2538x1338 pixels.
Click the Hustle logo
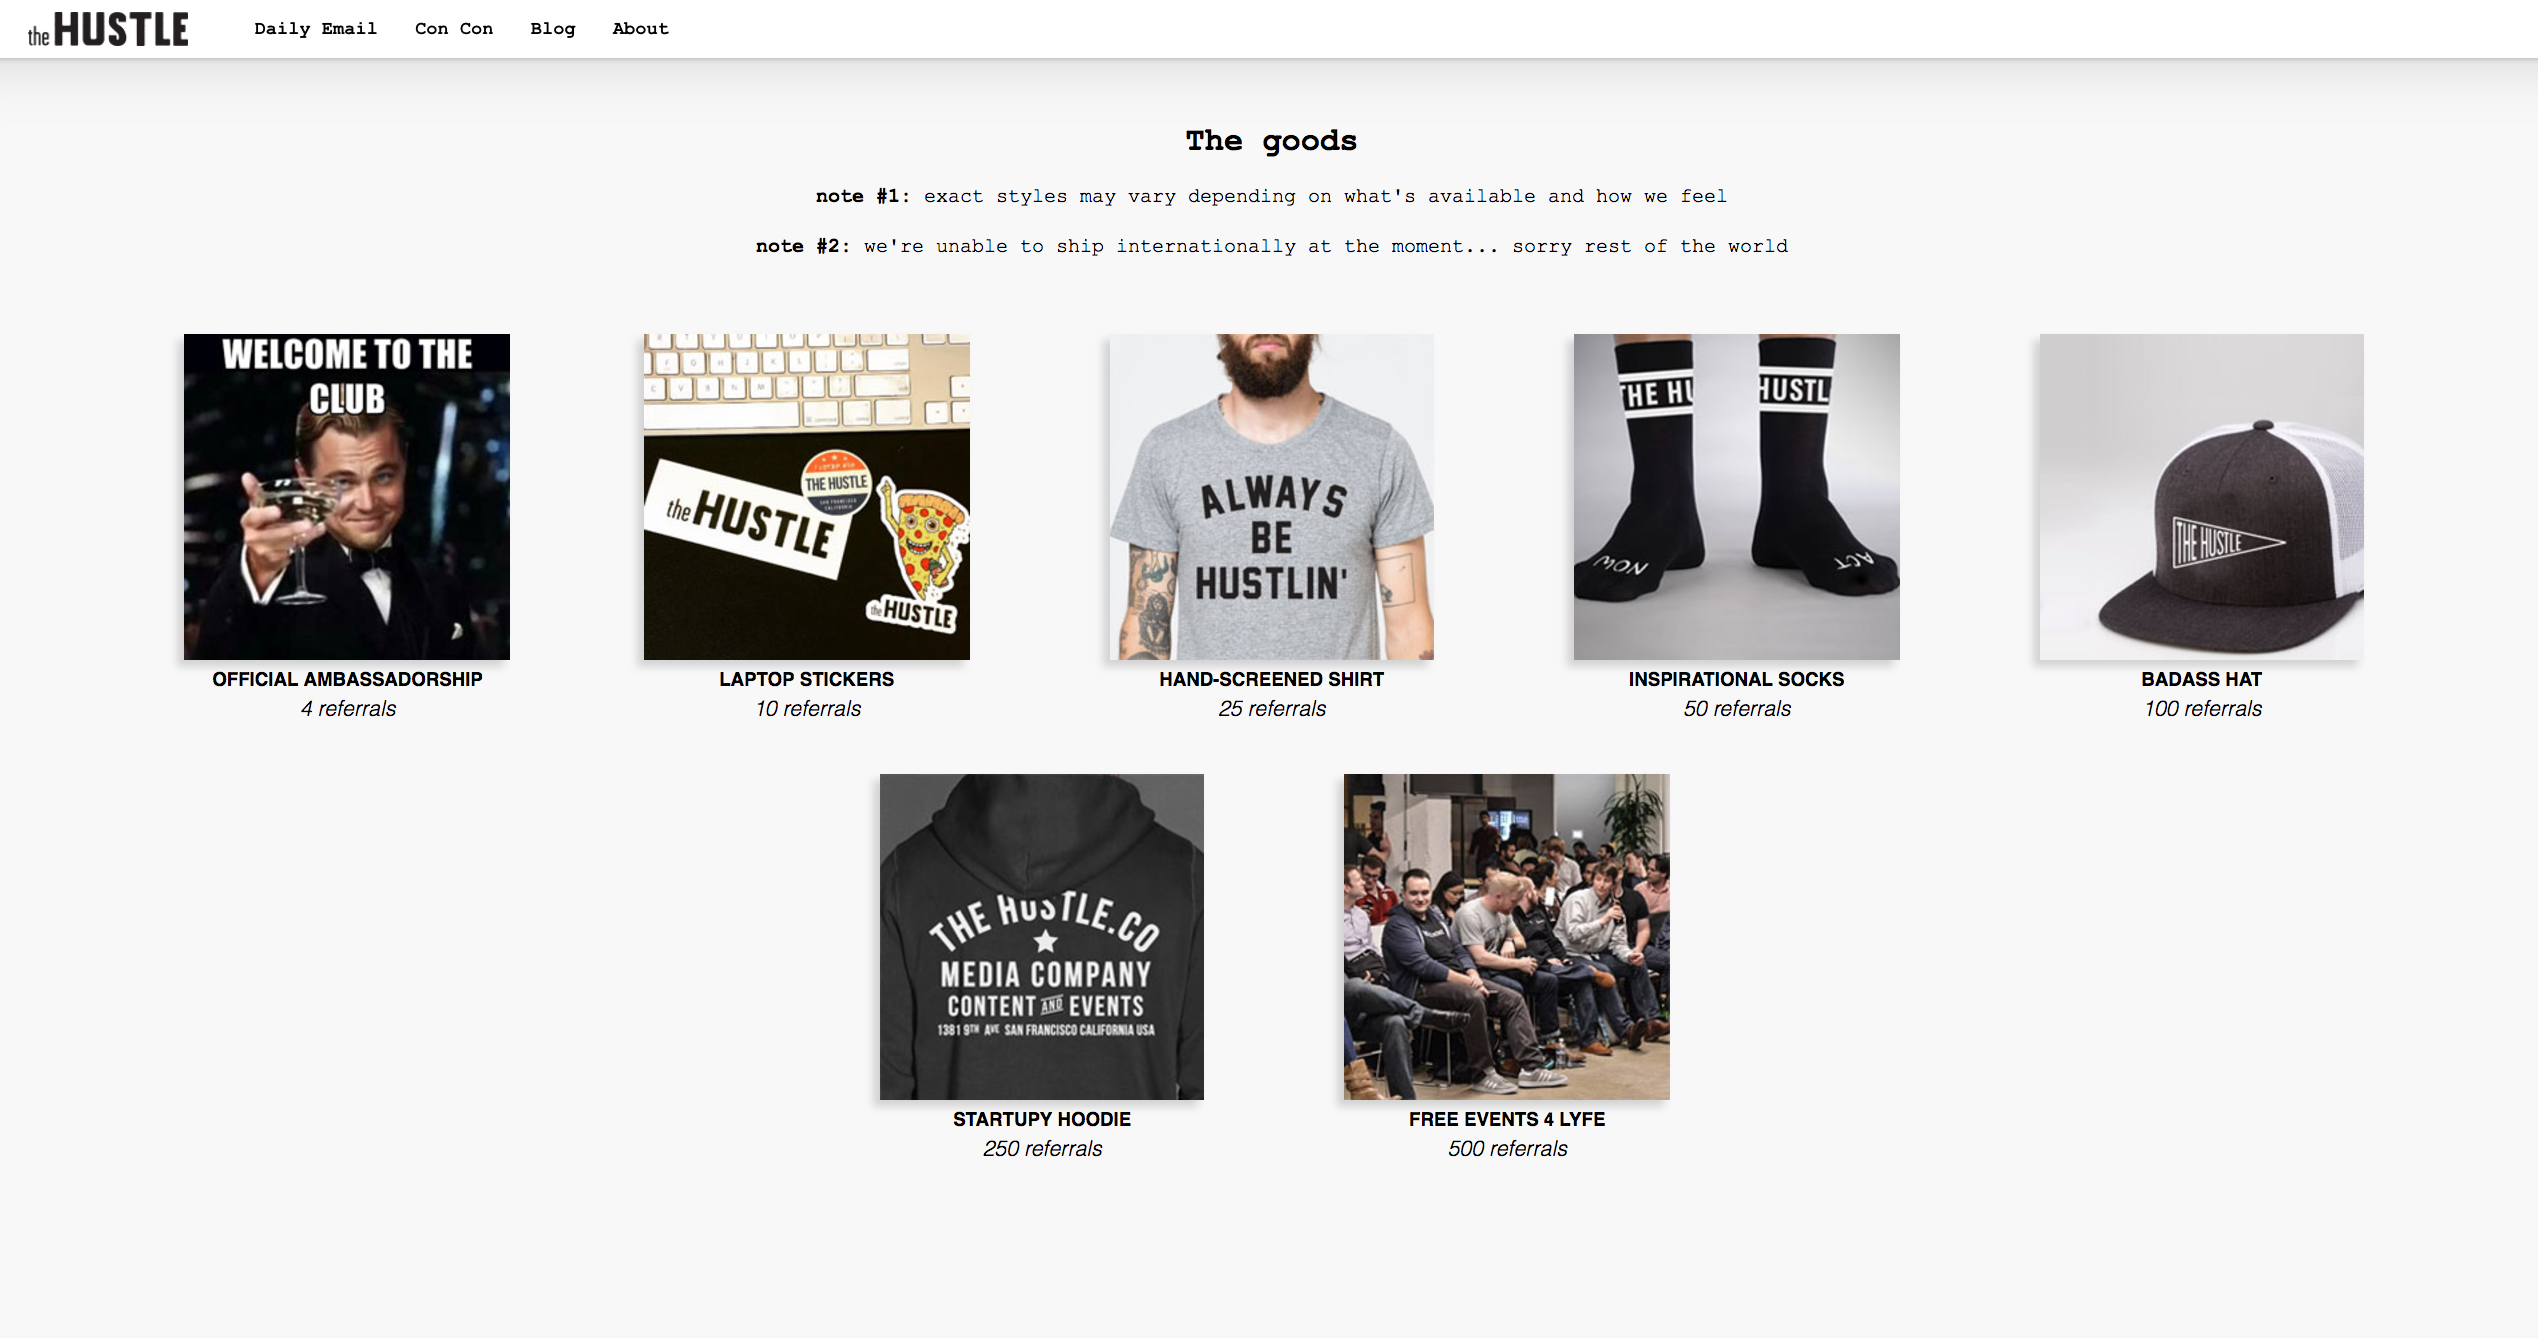point(108,30)
